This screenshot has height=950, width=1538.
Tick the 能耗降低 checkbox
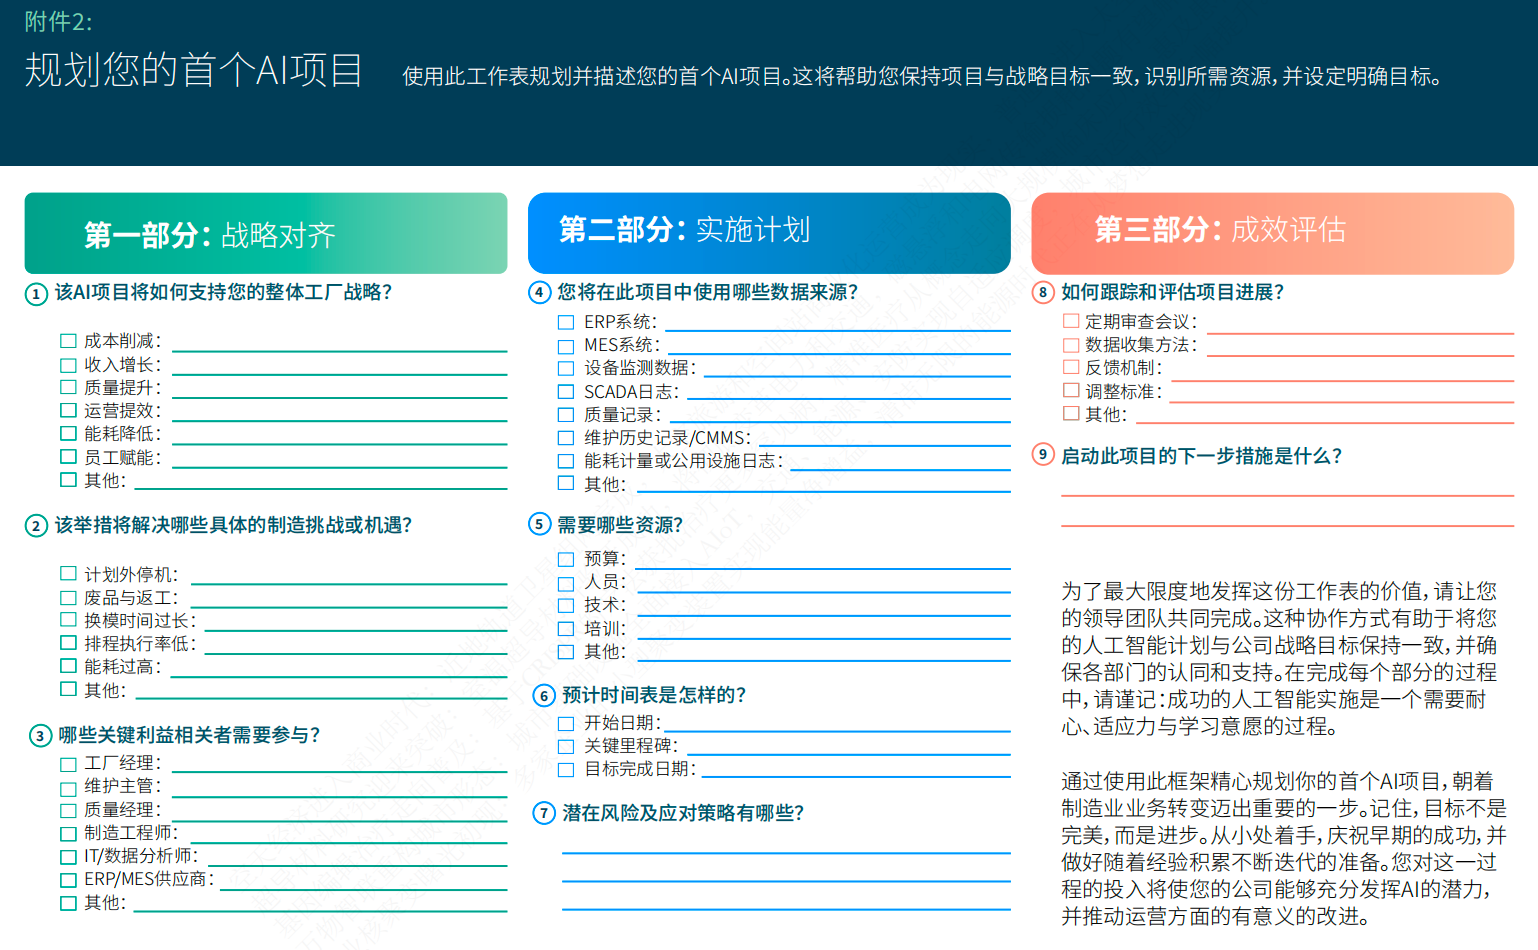pyautogui.click(x=68, y=433)
